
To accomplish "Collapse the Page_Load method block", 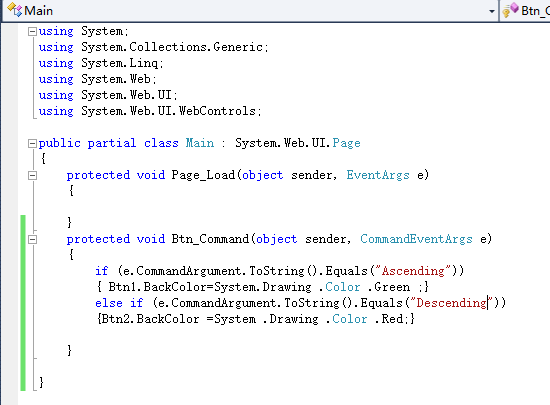I will click(x=32, y=175).
